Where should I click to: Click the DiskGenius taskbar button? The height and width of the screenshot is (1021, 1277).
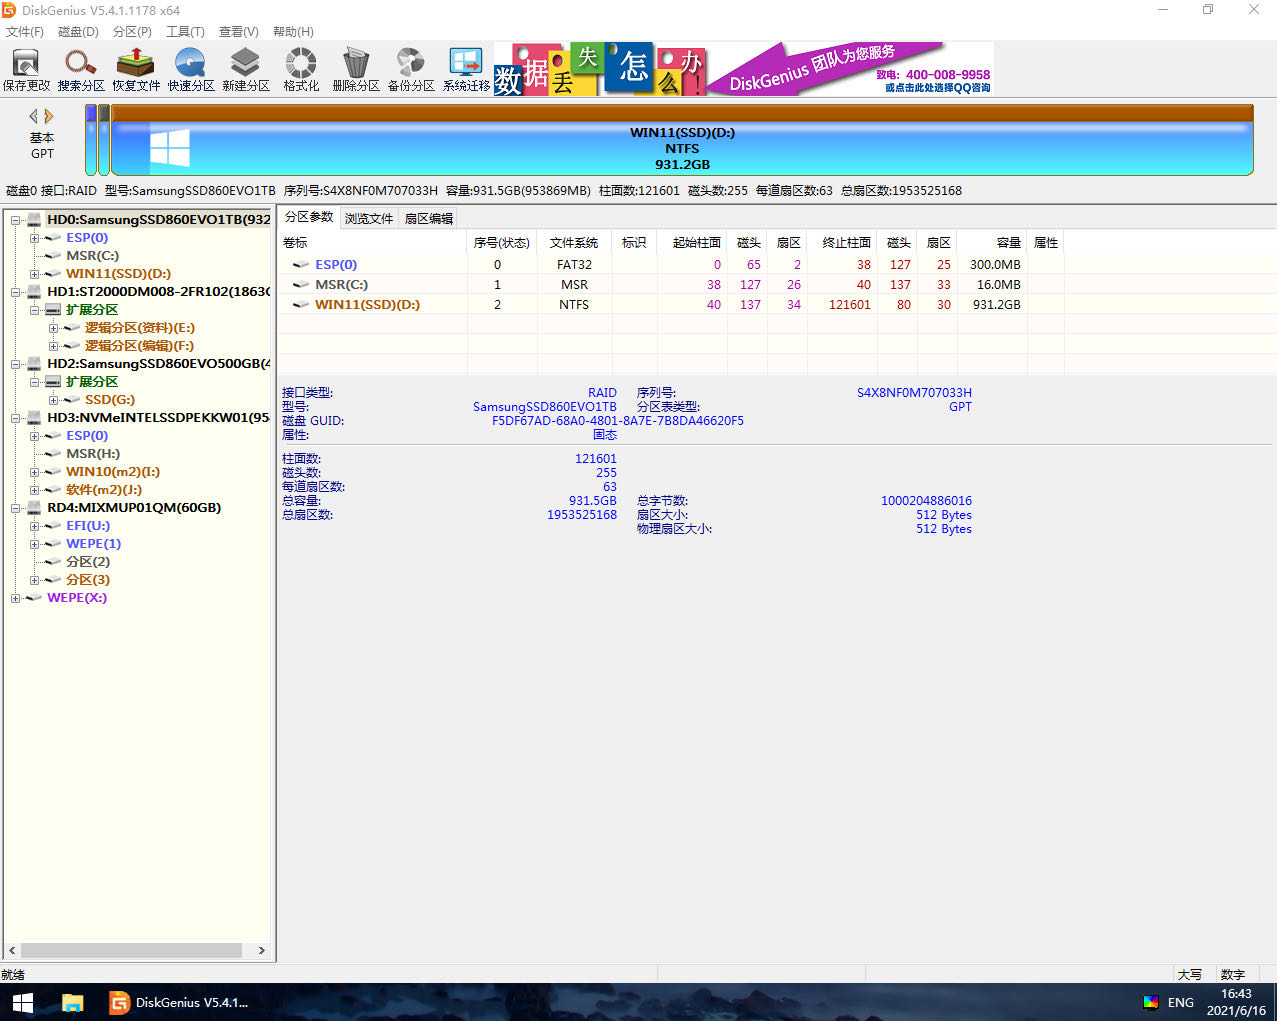coord(178,1002)
